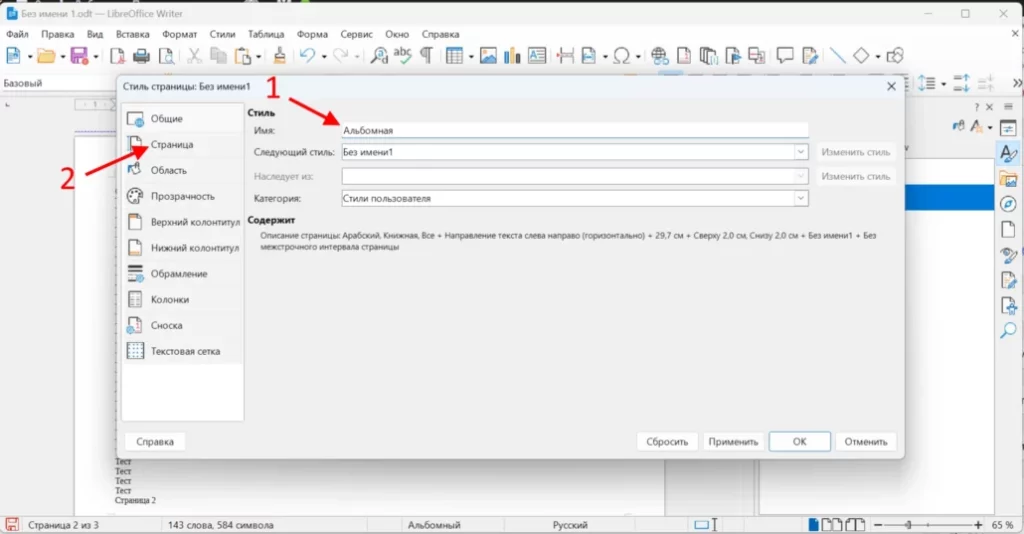Open the 'Формат' menu
The height and width of the screenshot is (534, 1024).
pyautogui.click(x=180, y=34)
